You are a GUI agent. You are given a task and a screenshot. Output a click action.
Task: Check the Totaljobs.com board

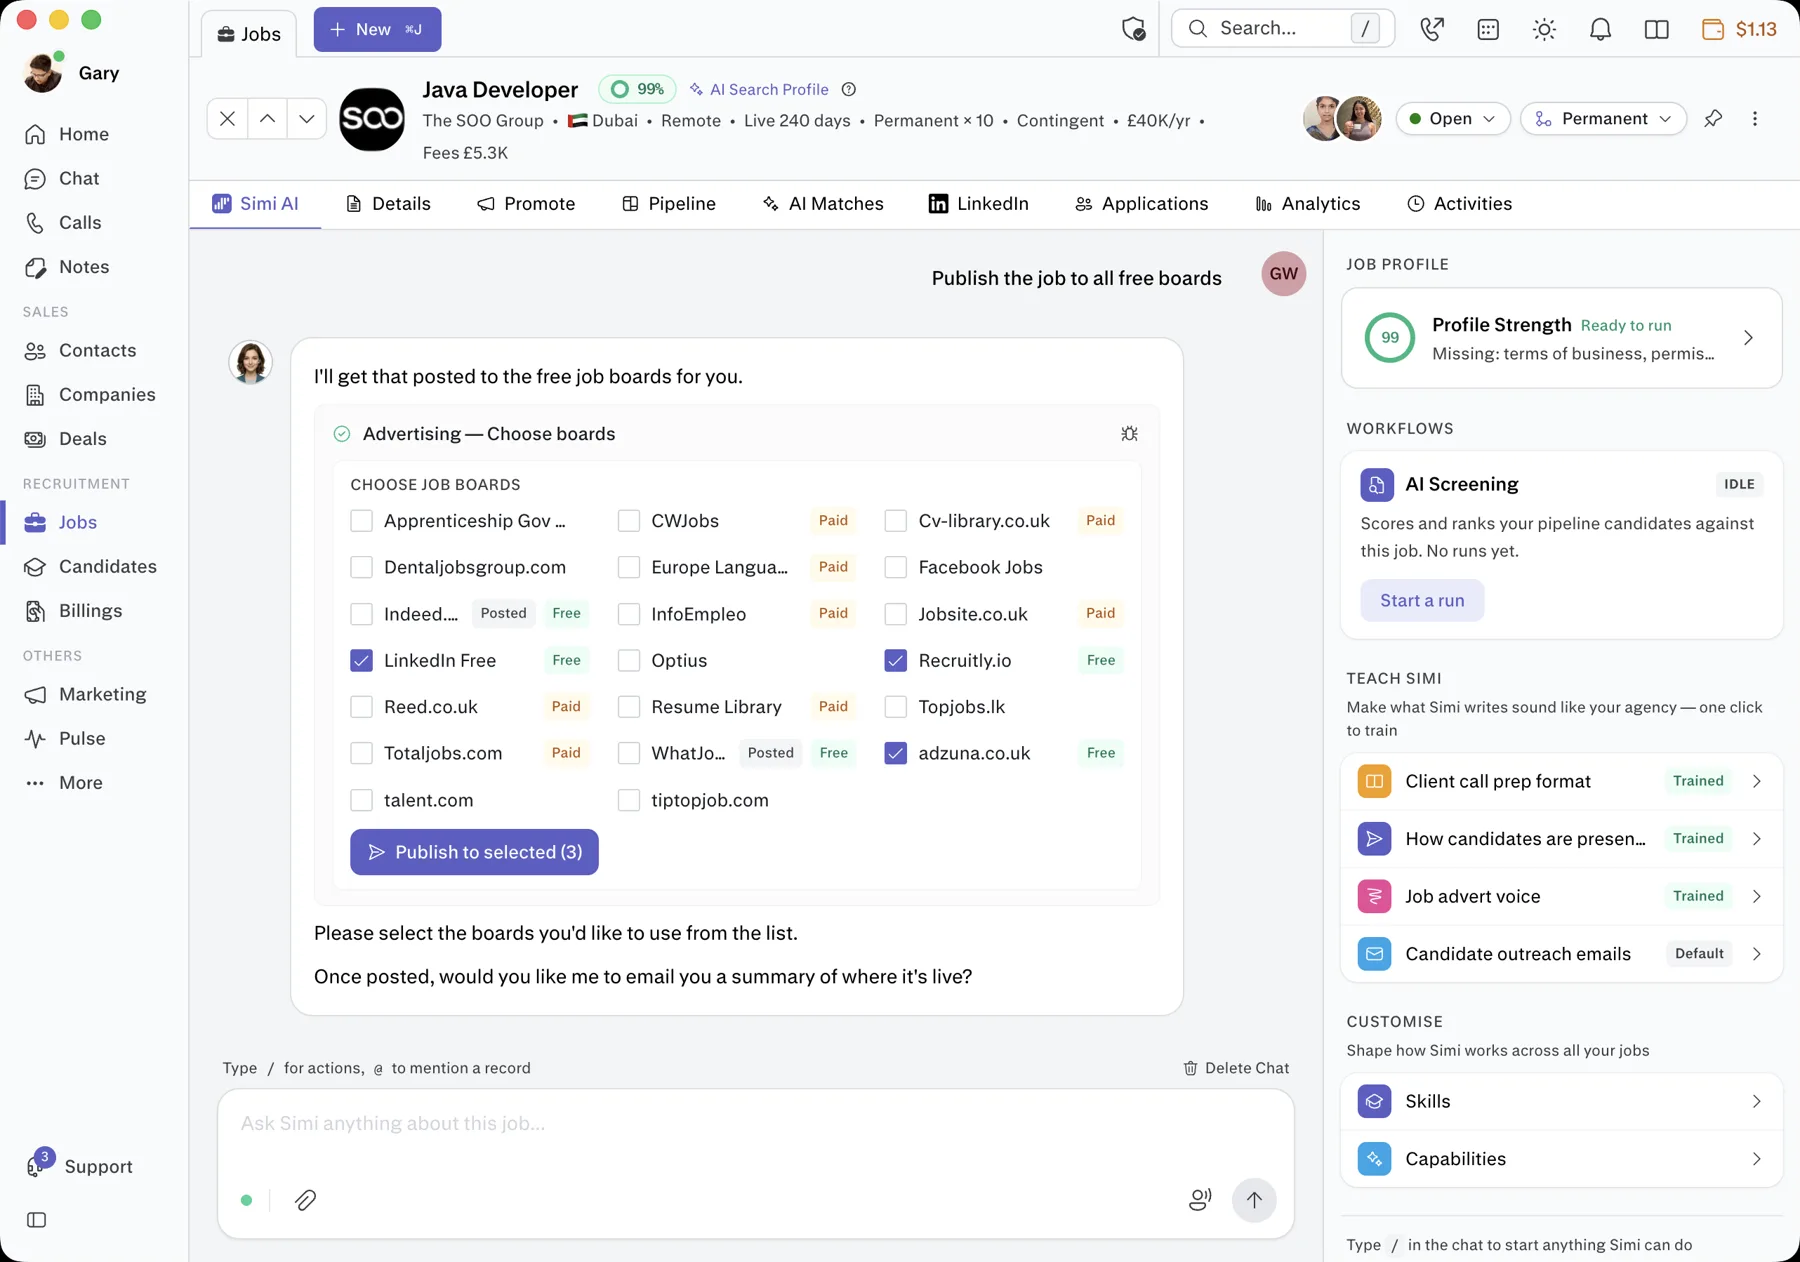[x=362, y=753]
